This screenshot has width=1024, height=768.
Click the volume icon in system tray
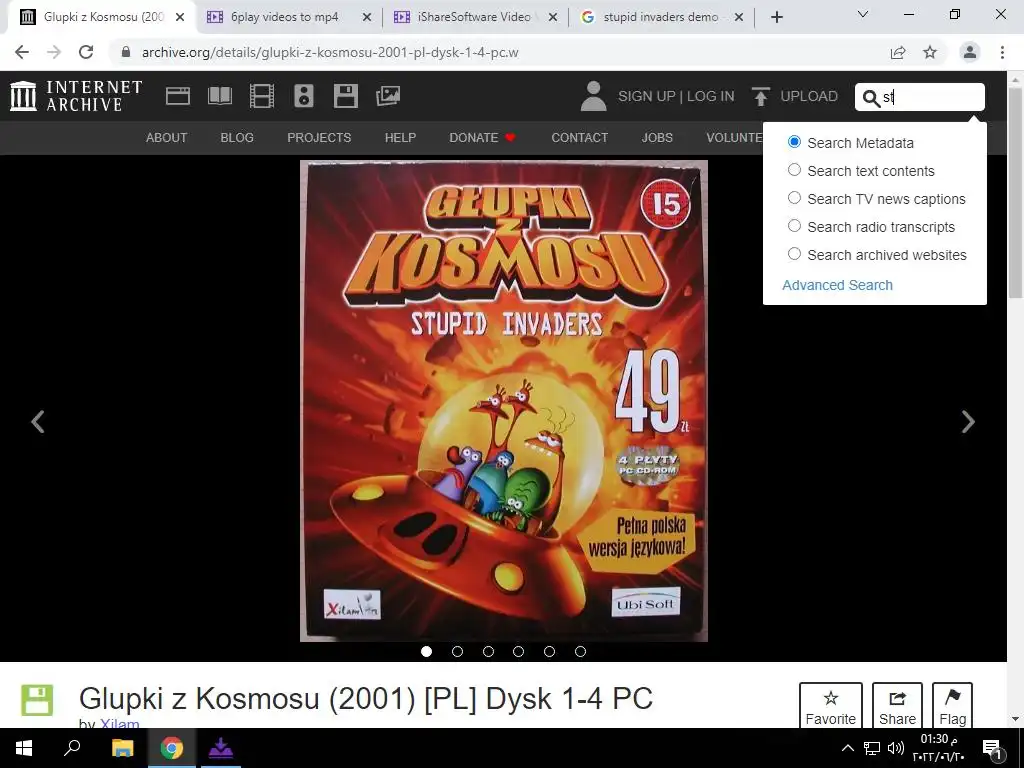point(896,748)
